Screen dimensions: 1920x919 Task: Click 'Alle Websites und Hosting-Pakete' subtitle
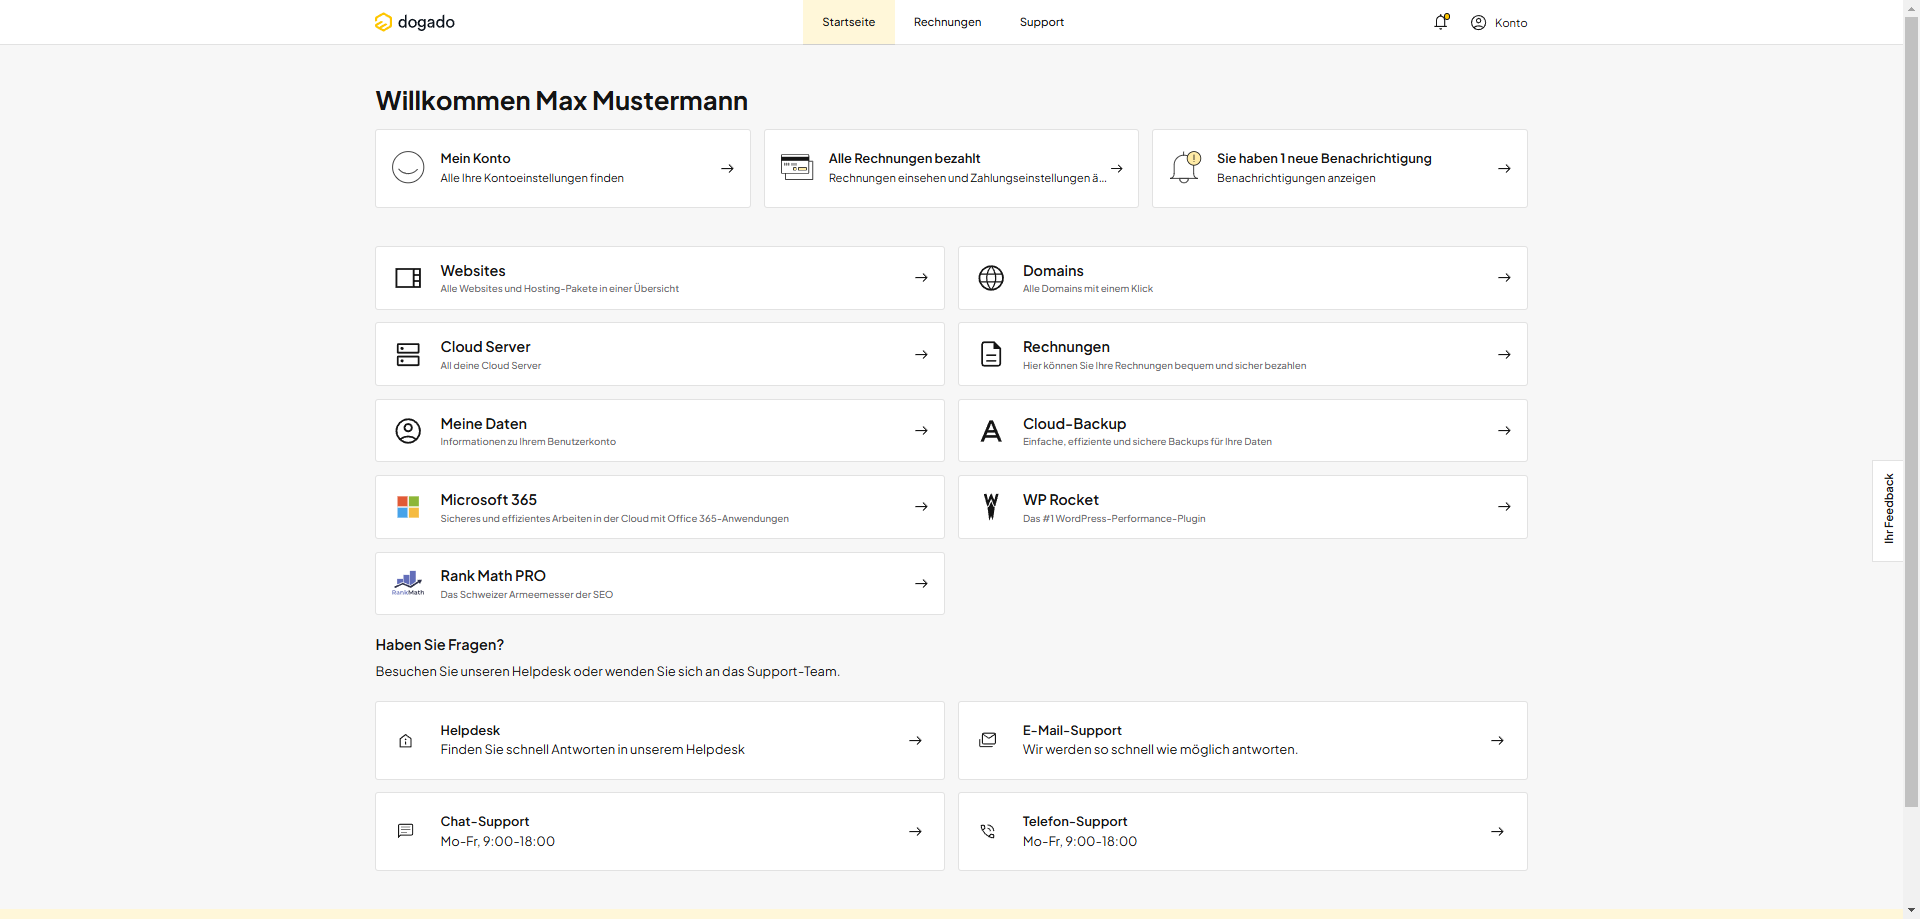click(x=560, y=289)
